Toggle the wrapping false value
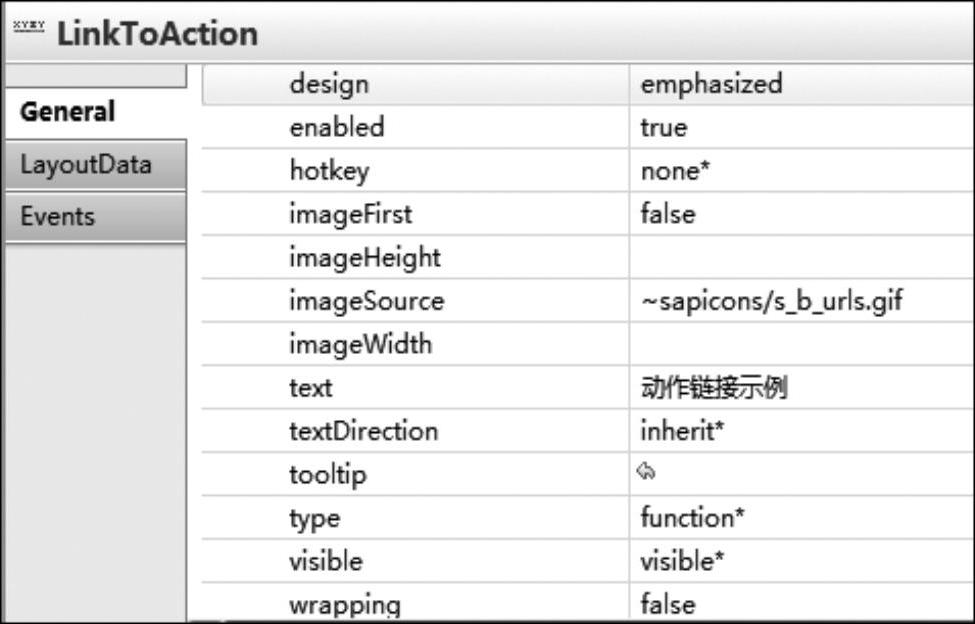The width and height of the screenshot is (975, 624). pyautogui.click(x=802, y=603)
